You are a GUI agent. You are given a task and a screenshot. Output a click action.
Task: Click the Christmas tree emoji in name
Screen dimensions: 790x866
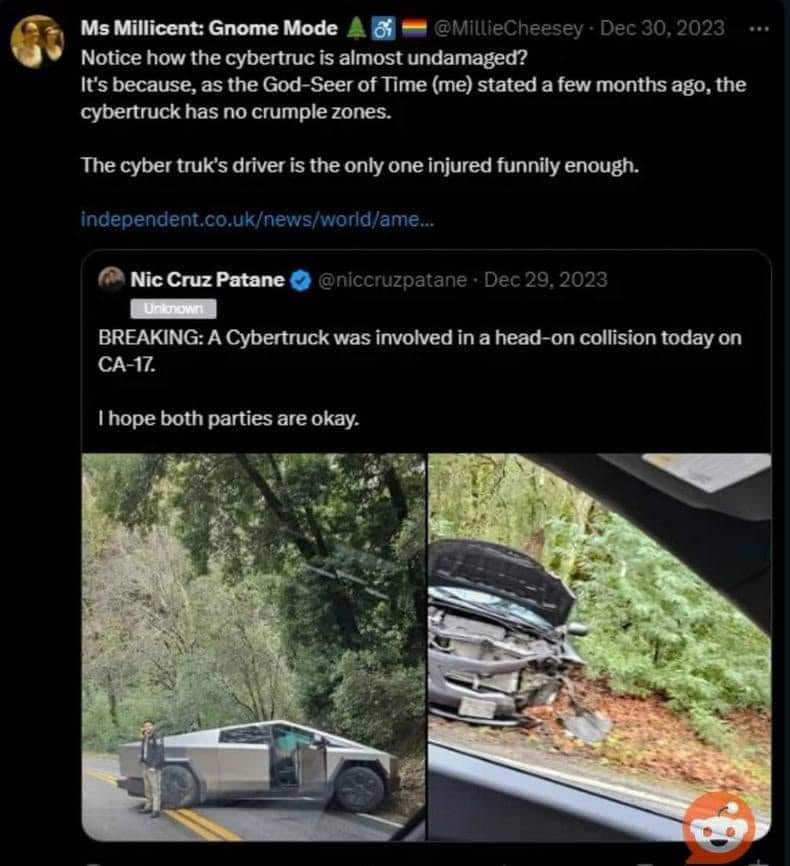tap(355, 28)
